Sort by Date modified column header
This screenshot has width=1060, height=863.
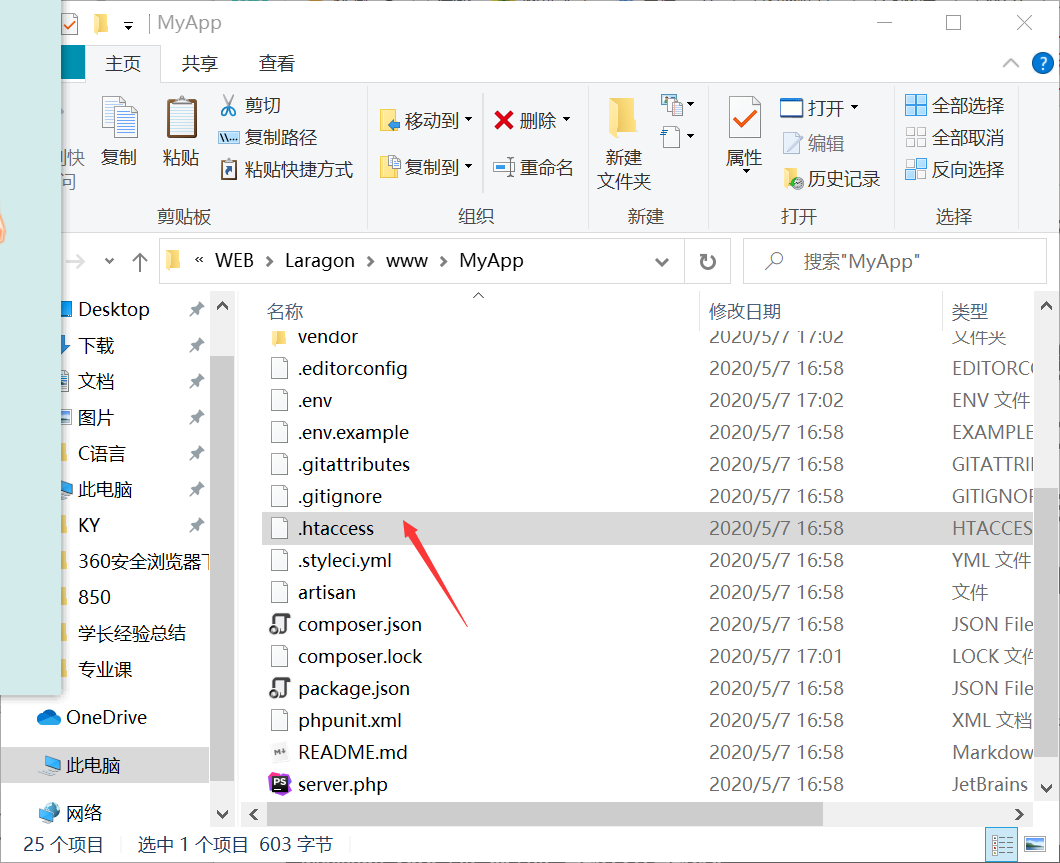744,312
